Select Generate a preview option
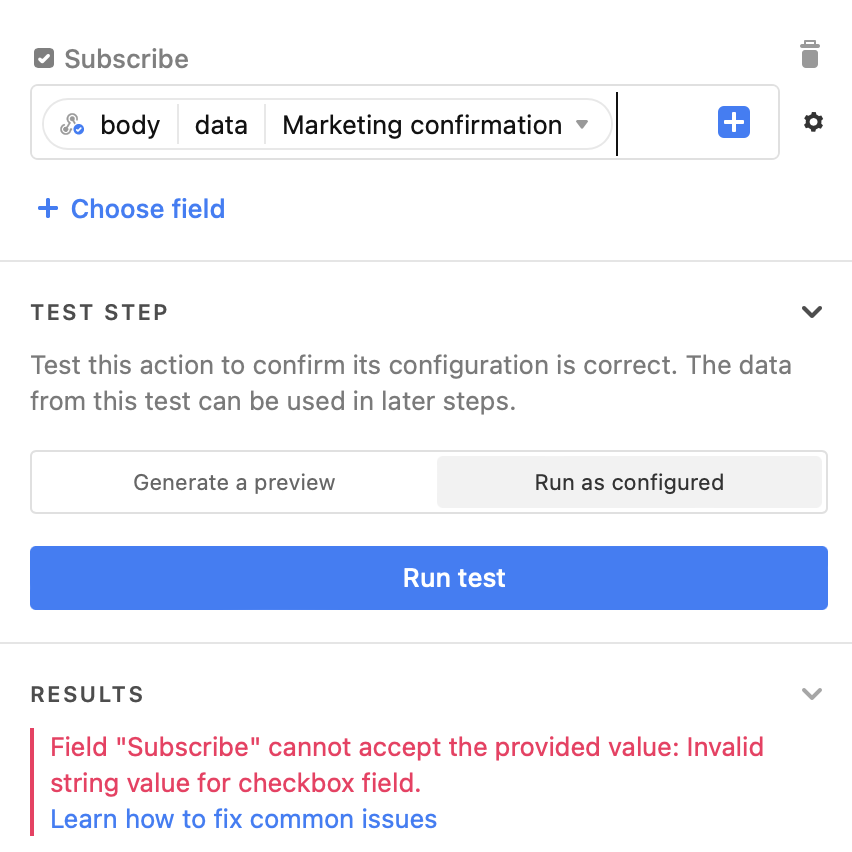 [x=234, y=482]
